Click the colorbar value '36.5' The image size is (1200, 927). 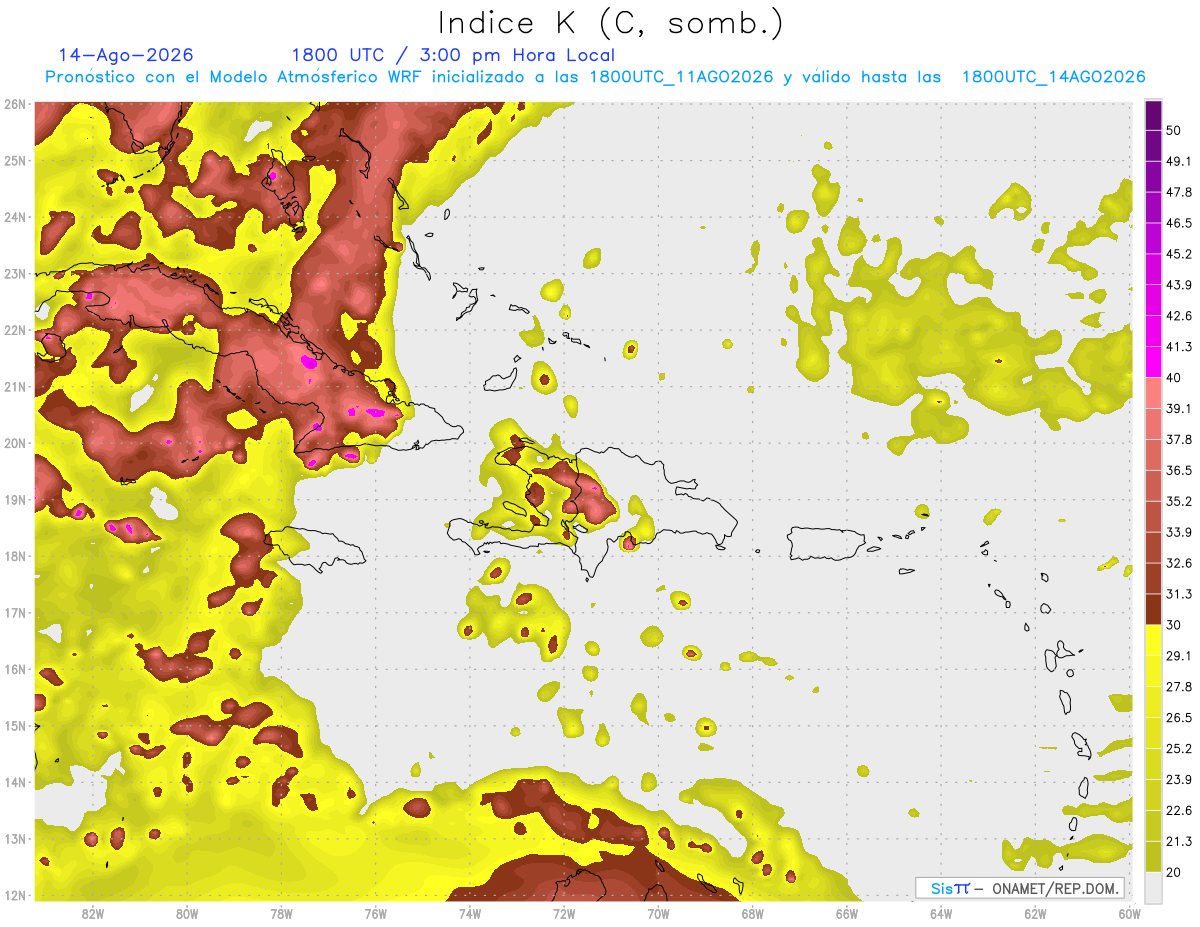[1178, 471]
